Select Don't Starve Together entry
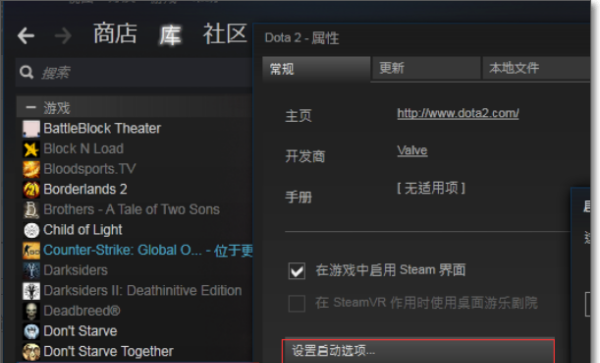Viewport: 600px width, 363px height. point(108,351)
